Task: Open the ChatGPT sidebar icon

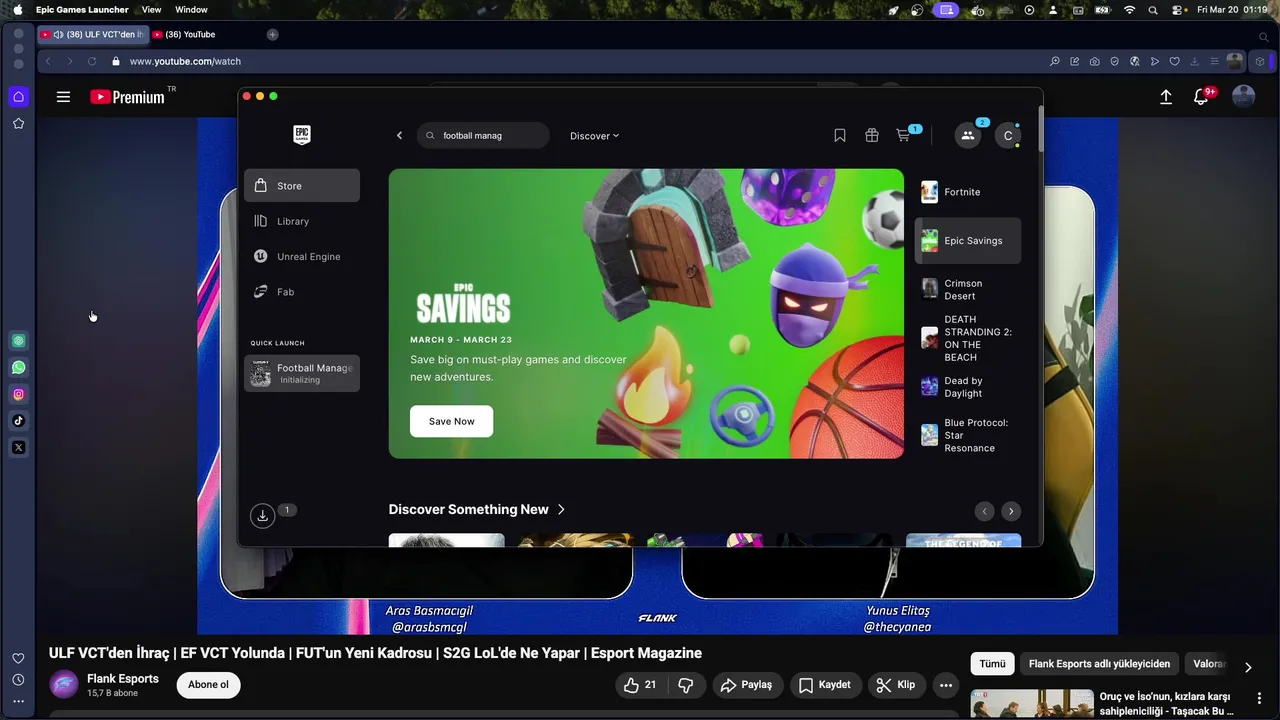Action: pos(18,341)
